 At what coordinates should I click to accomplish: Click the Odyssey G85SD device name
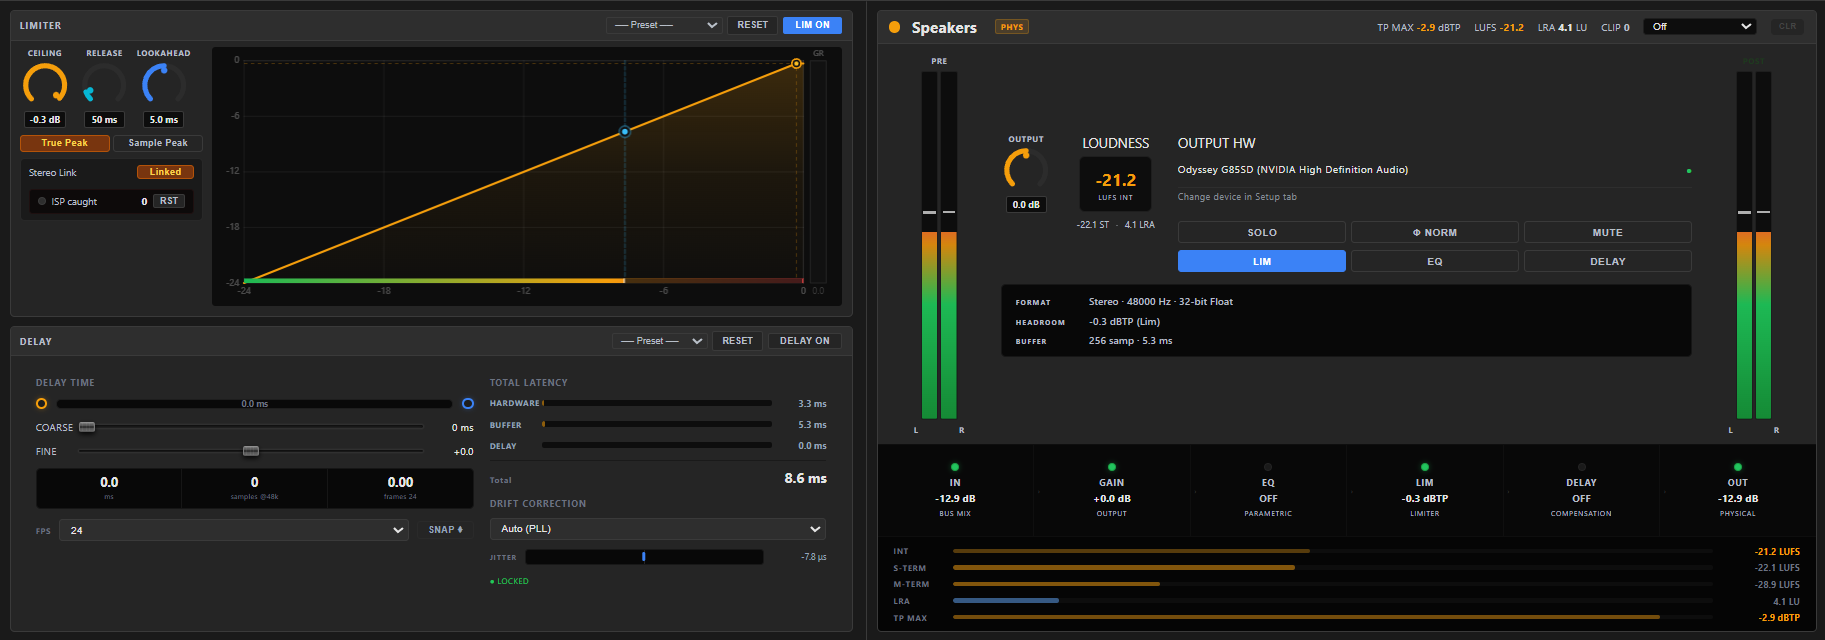click(1293, 170)
